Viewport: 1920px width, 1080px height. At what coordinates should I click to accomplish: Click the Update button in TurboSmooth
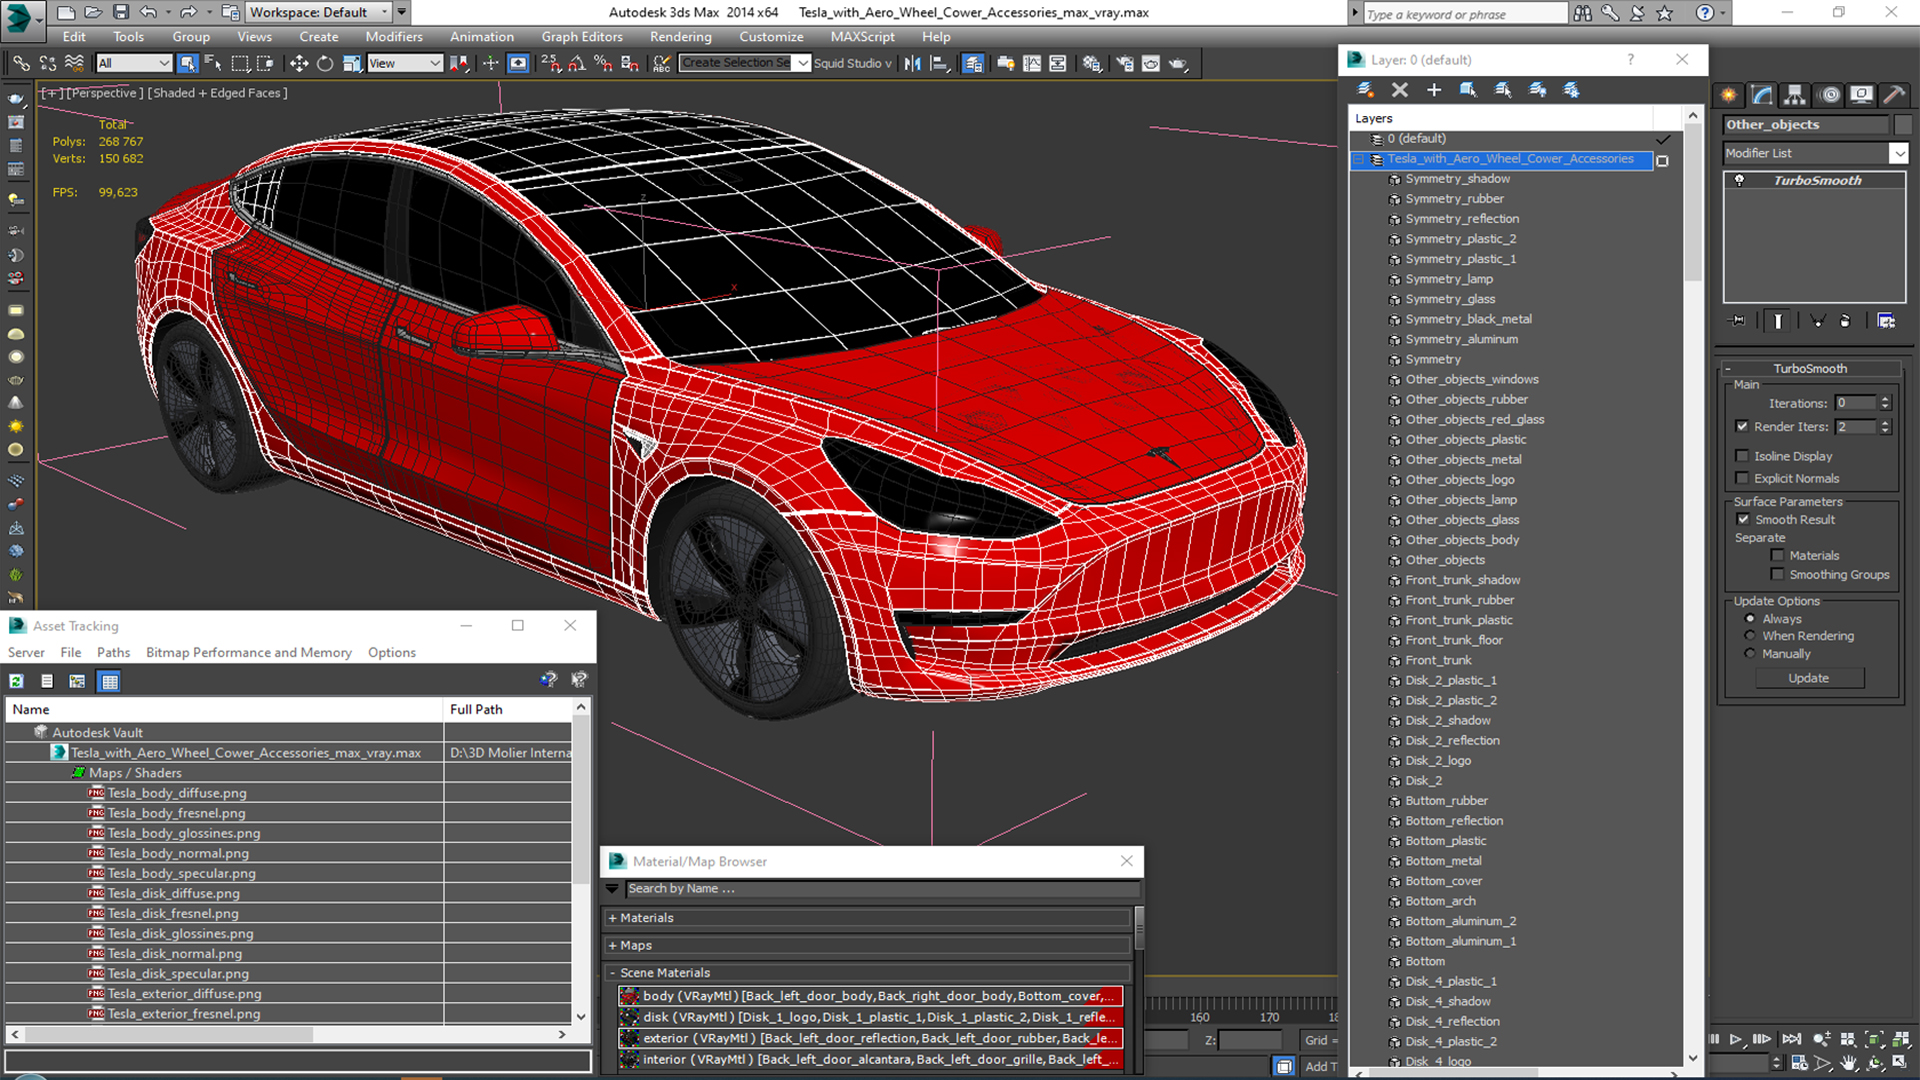tap(1809, 678)
